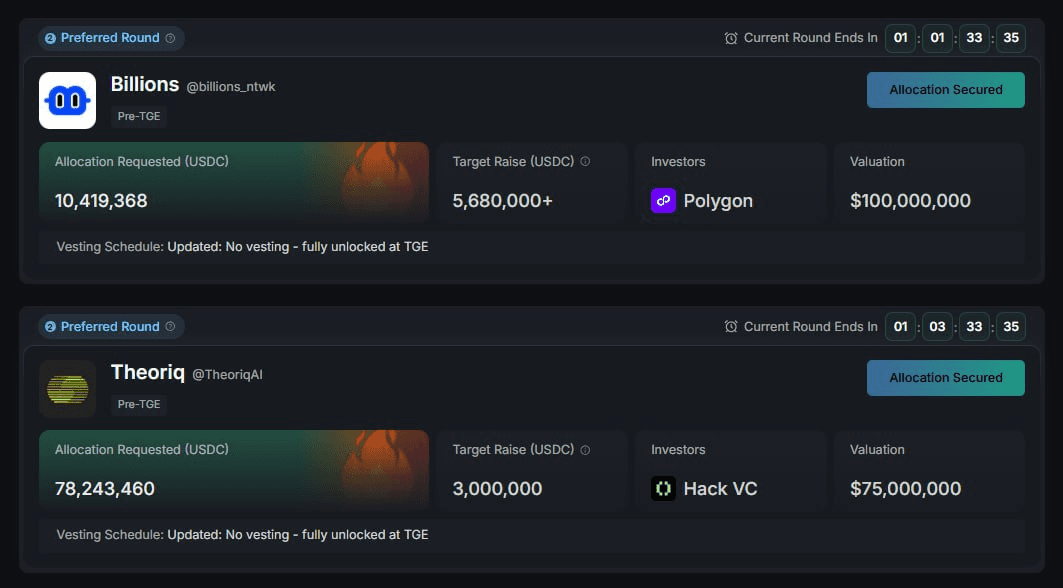Click Theoriq vesting schedule text
Viewport: 1063px width, 588px height.
(242, 534)
